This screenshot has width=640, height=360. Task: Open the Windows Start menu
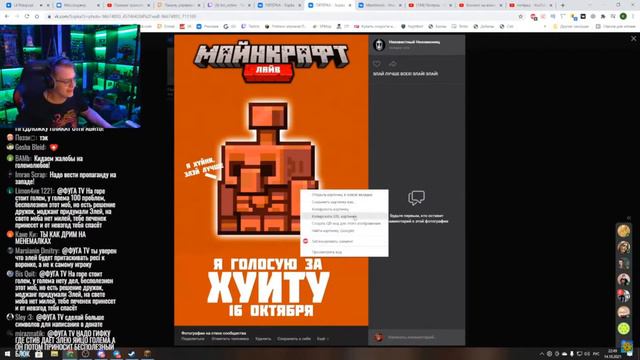click(7, 353)
